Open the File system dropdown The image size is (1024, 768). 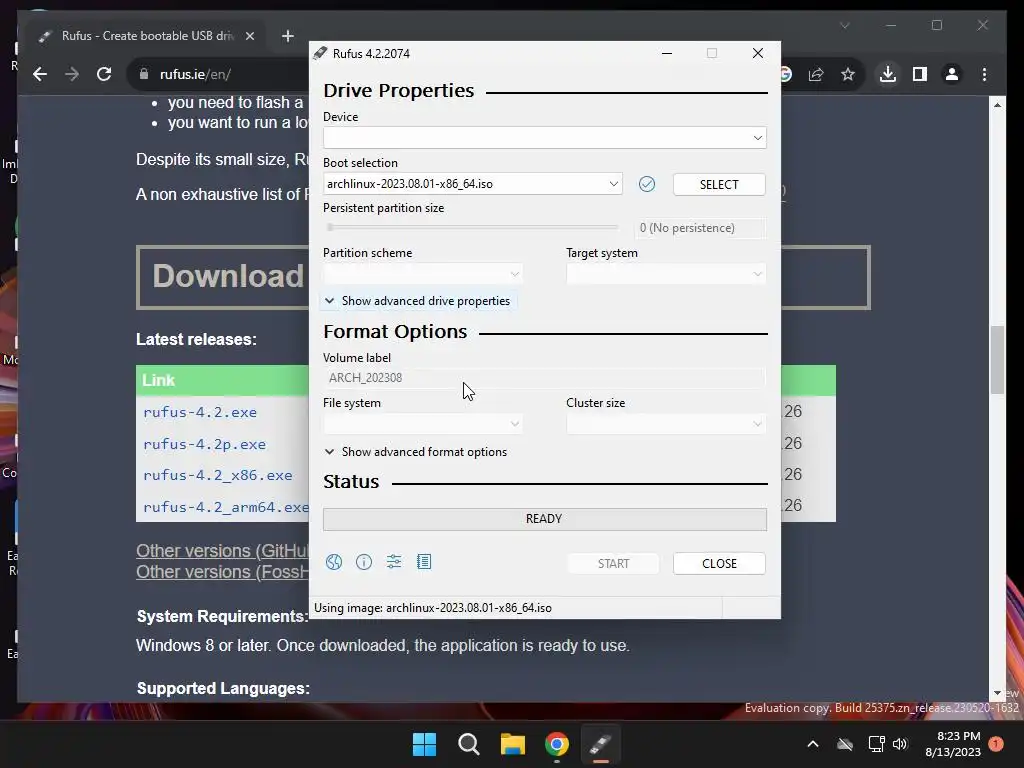point(423,424)
